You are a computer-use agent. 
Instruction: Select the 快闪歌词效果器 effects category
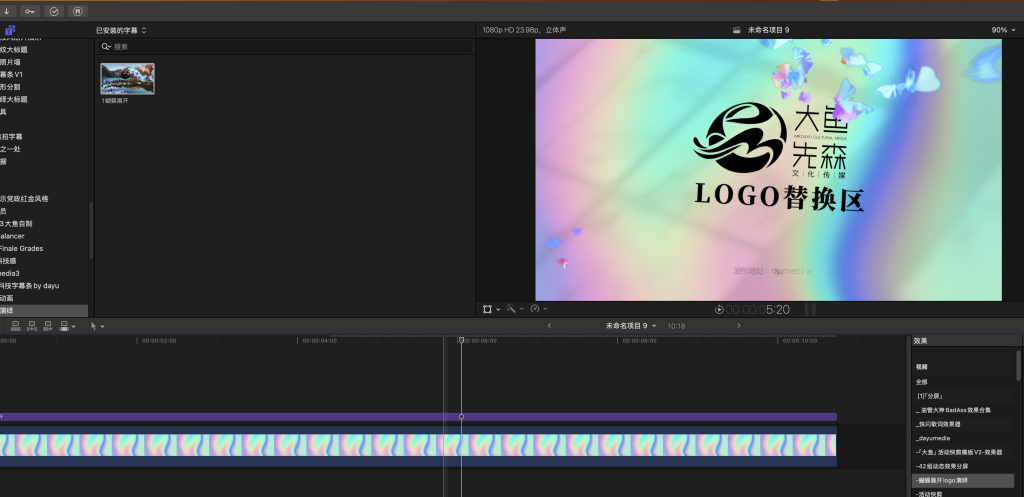938,424
